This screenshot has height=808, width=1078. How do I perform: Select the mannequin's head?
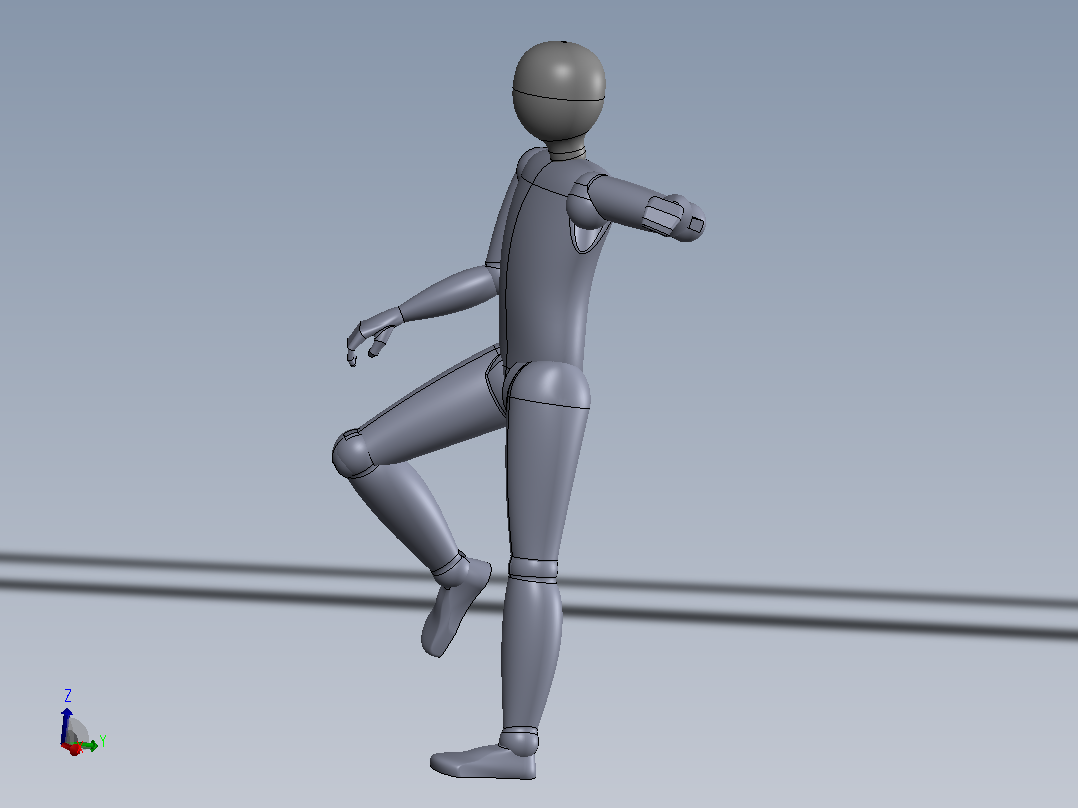pos(559,91)
